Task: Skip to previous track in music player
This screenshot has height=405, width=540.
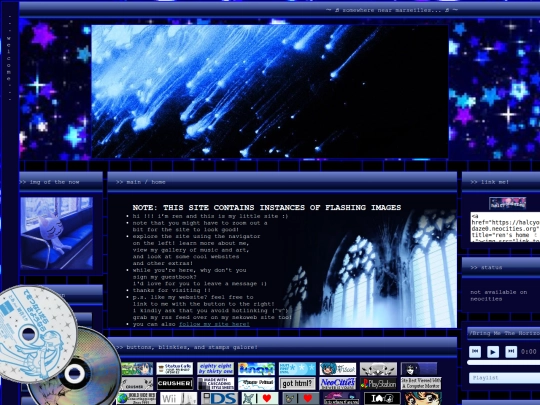Action: click(x=475, y=352)
